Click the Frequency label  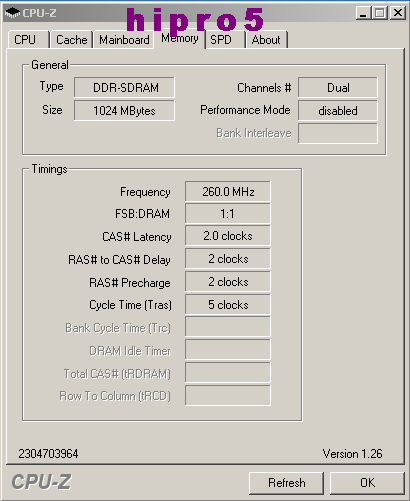click(145, 192)
